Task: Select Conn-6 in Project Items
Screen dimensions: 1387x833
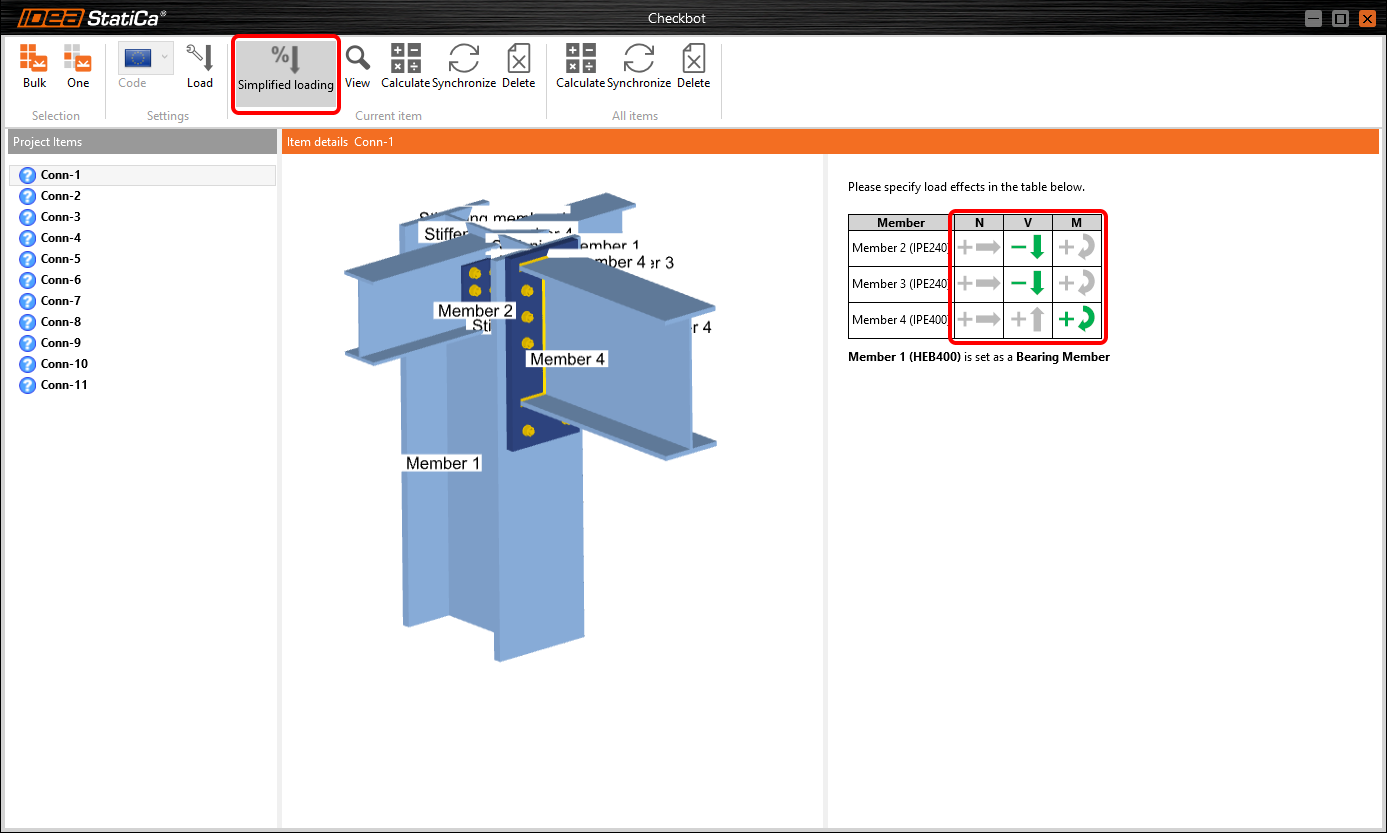Action: (142, 280)
